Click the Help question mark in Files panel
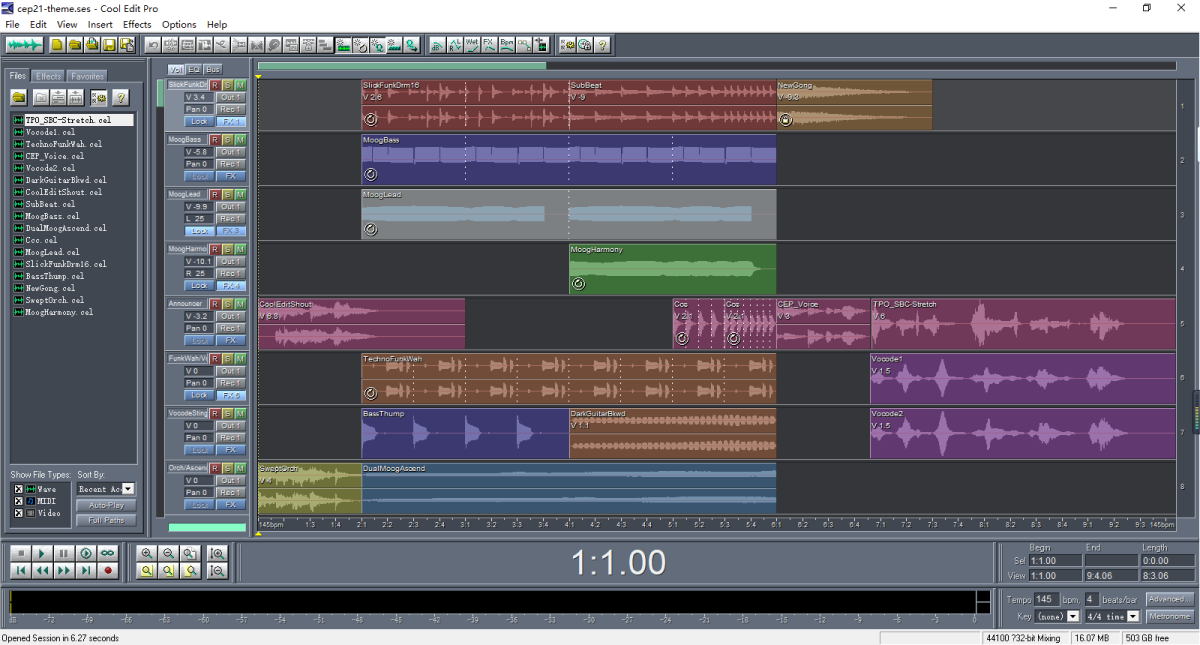 click(x=120, y=97)
